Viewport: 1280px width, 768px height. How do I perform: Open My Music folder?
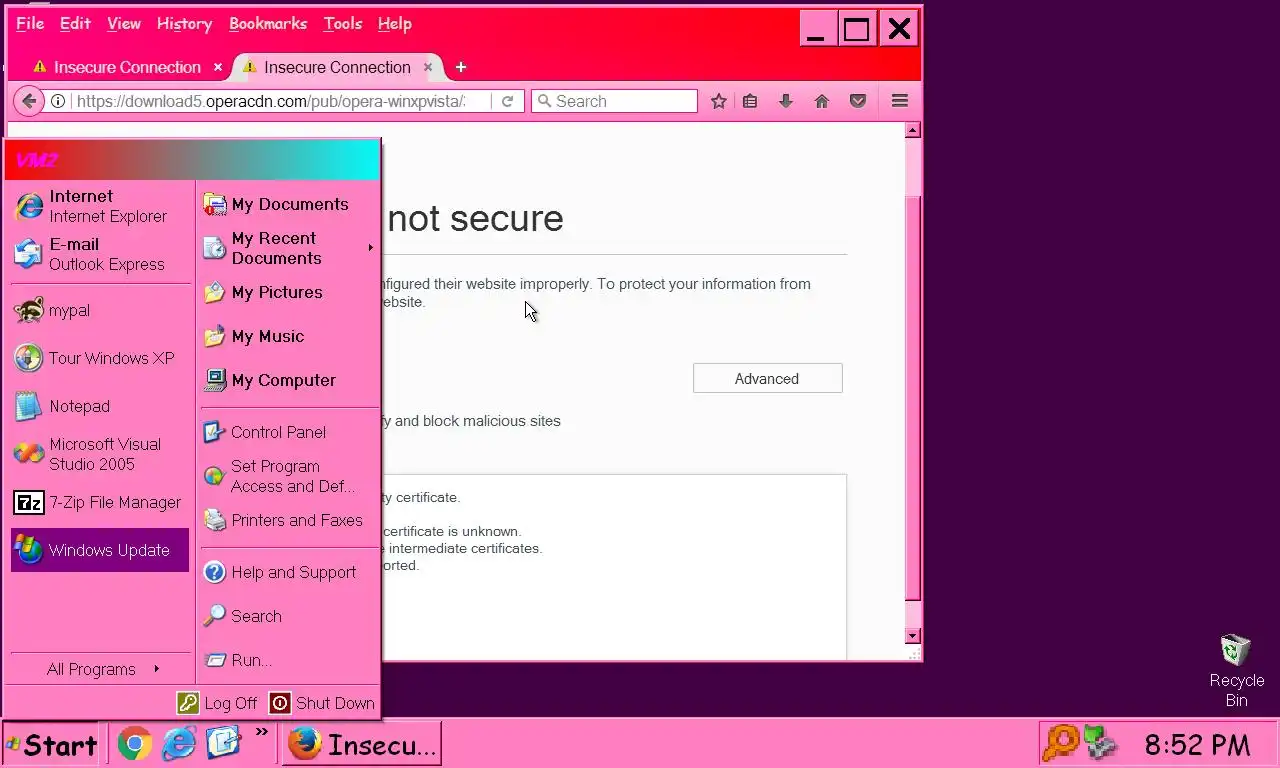289,336
